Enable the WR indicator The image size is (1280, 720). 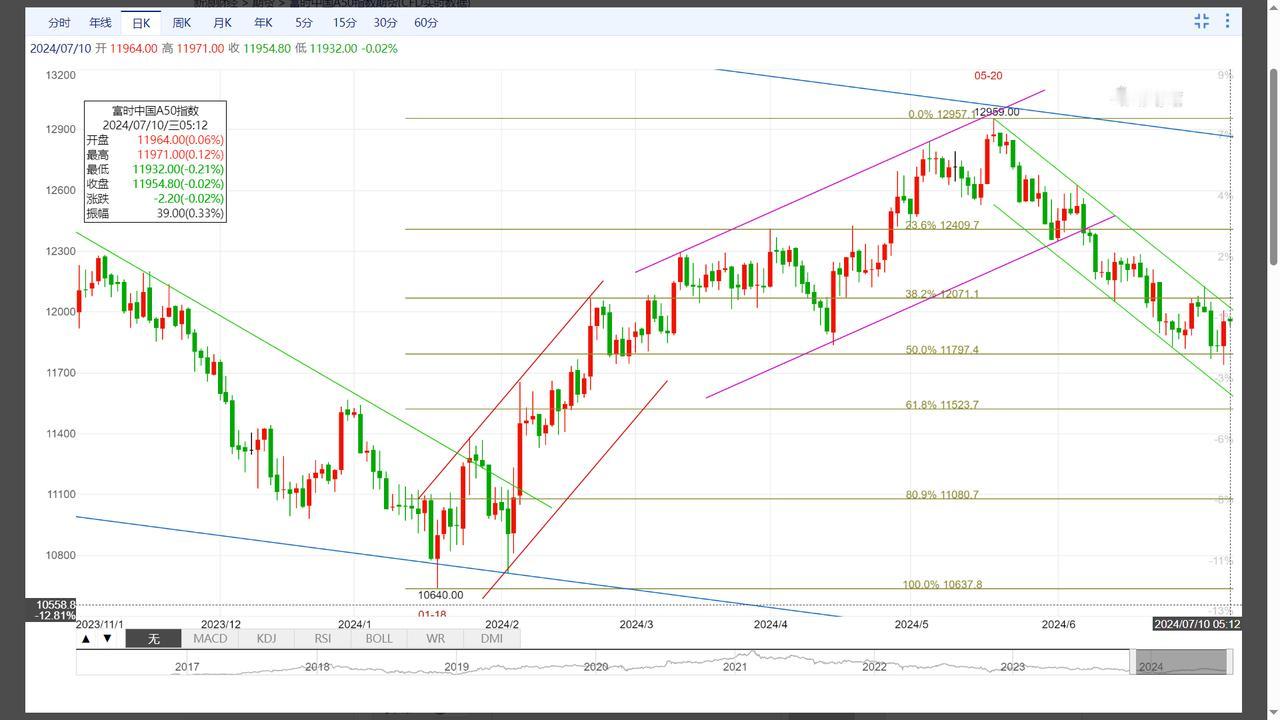(435, 638)
